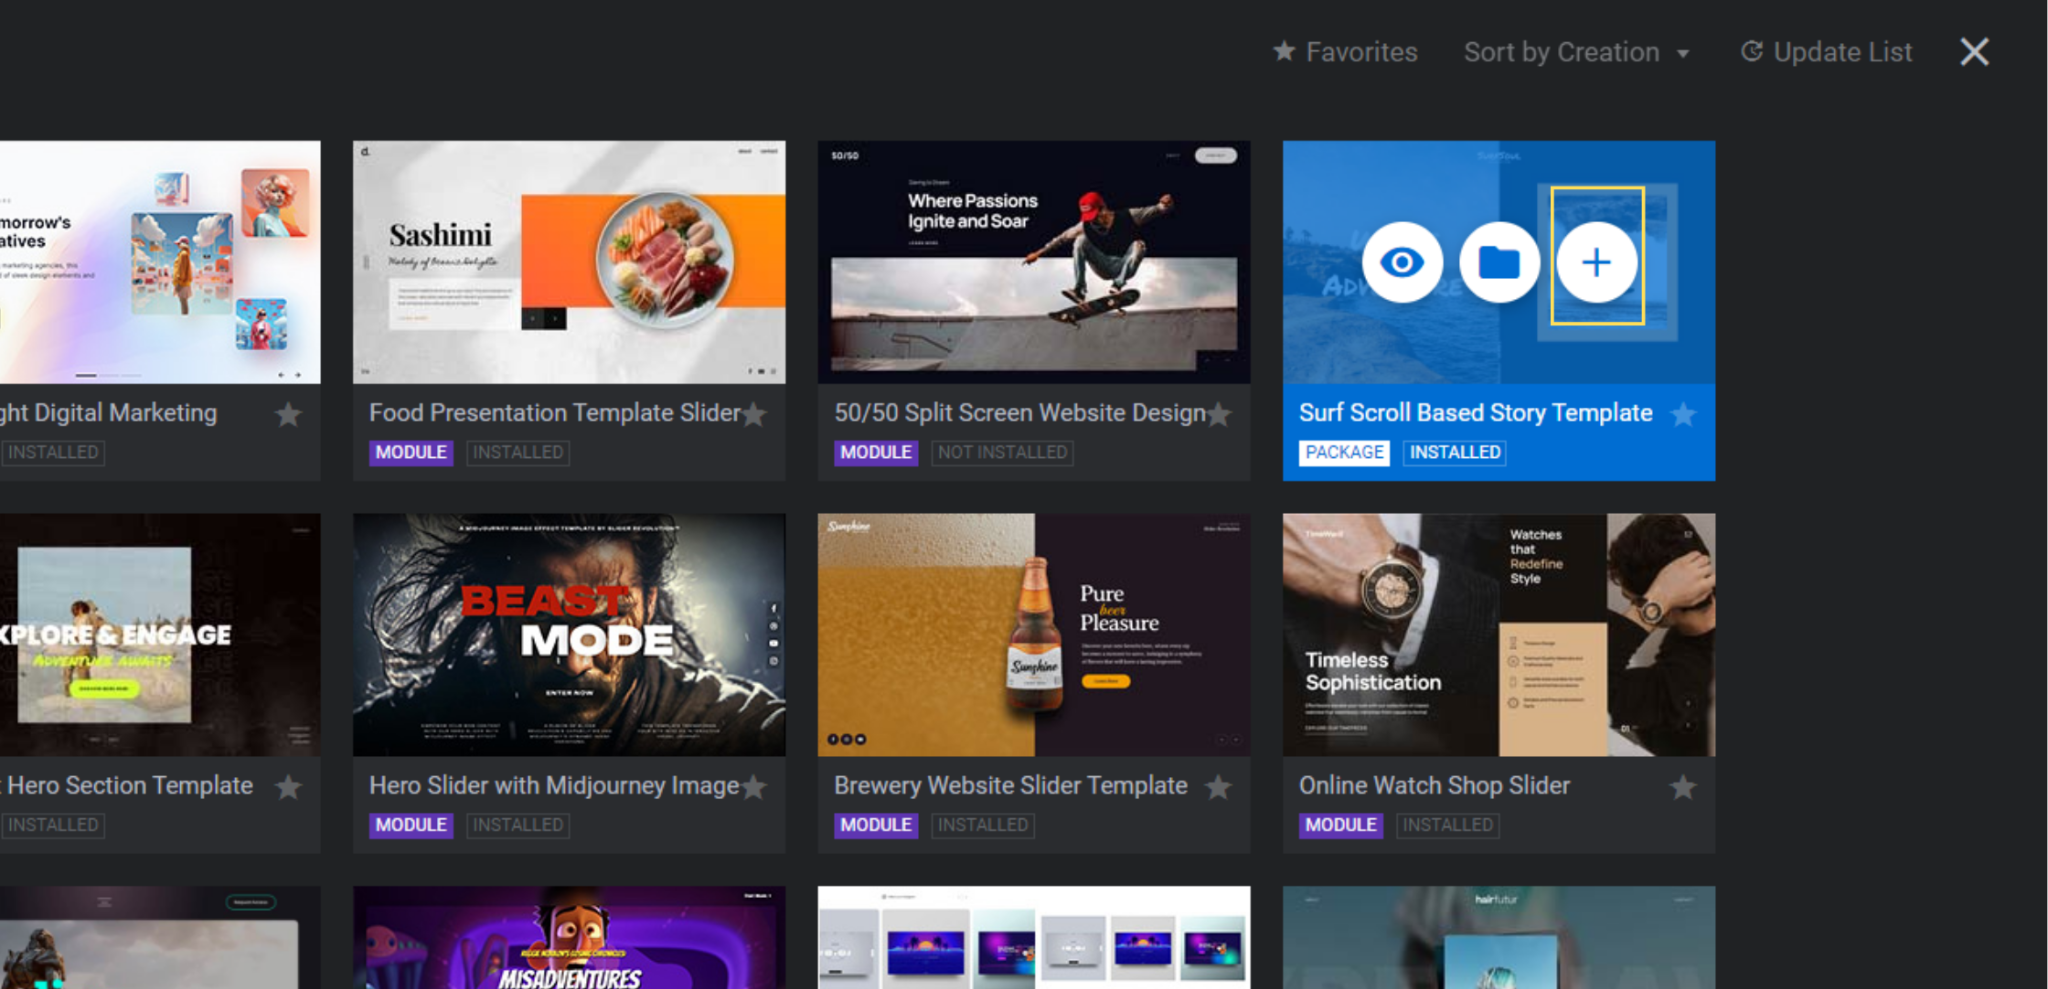The width and height of the screenshot is (2048, 989).
Task: Show Favorites filter in top bar
Action: tap(1345, 52)
